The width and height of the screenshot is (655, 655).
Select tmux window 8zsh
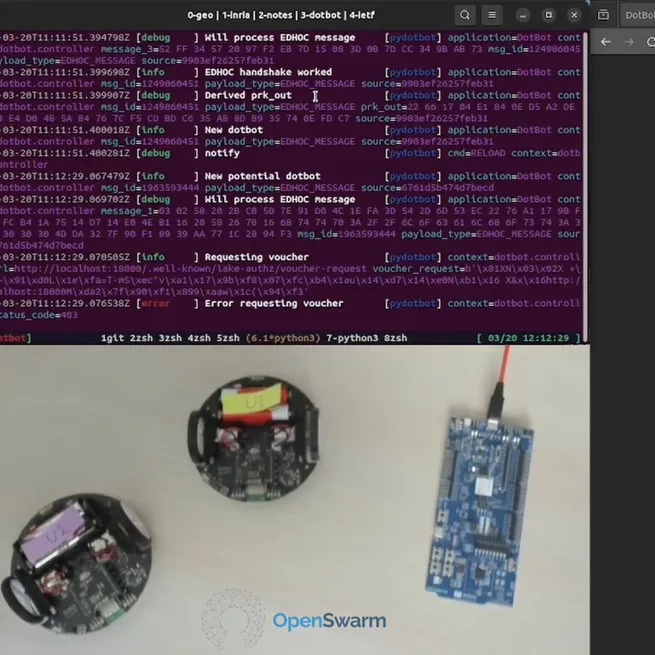(x=395, y=338)
